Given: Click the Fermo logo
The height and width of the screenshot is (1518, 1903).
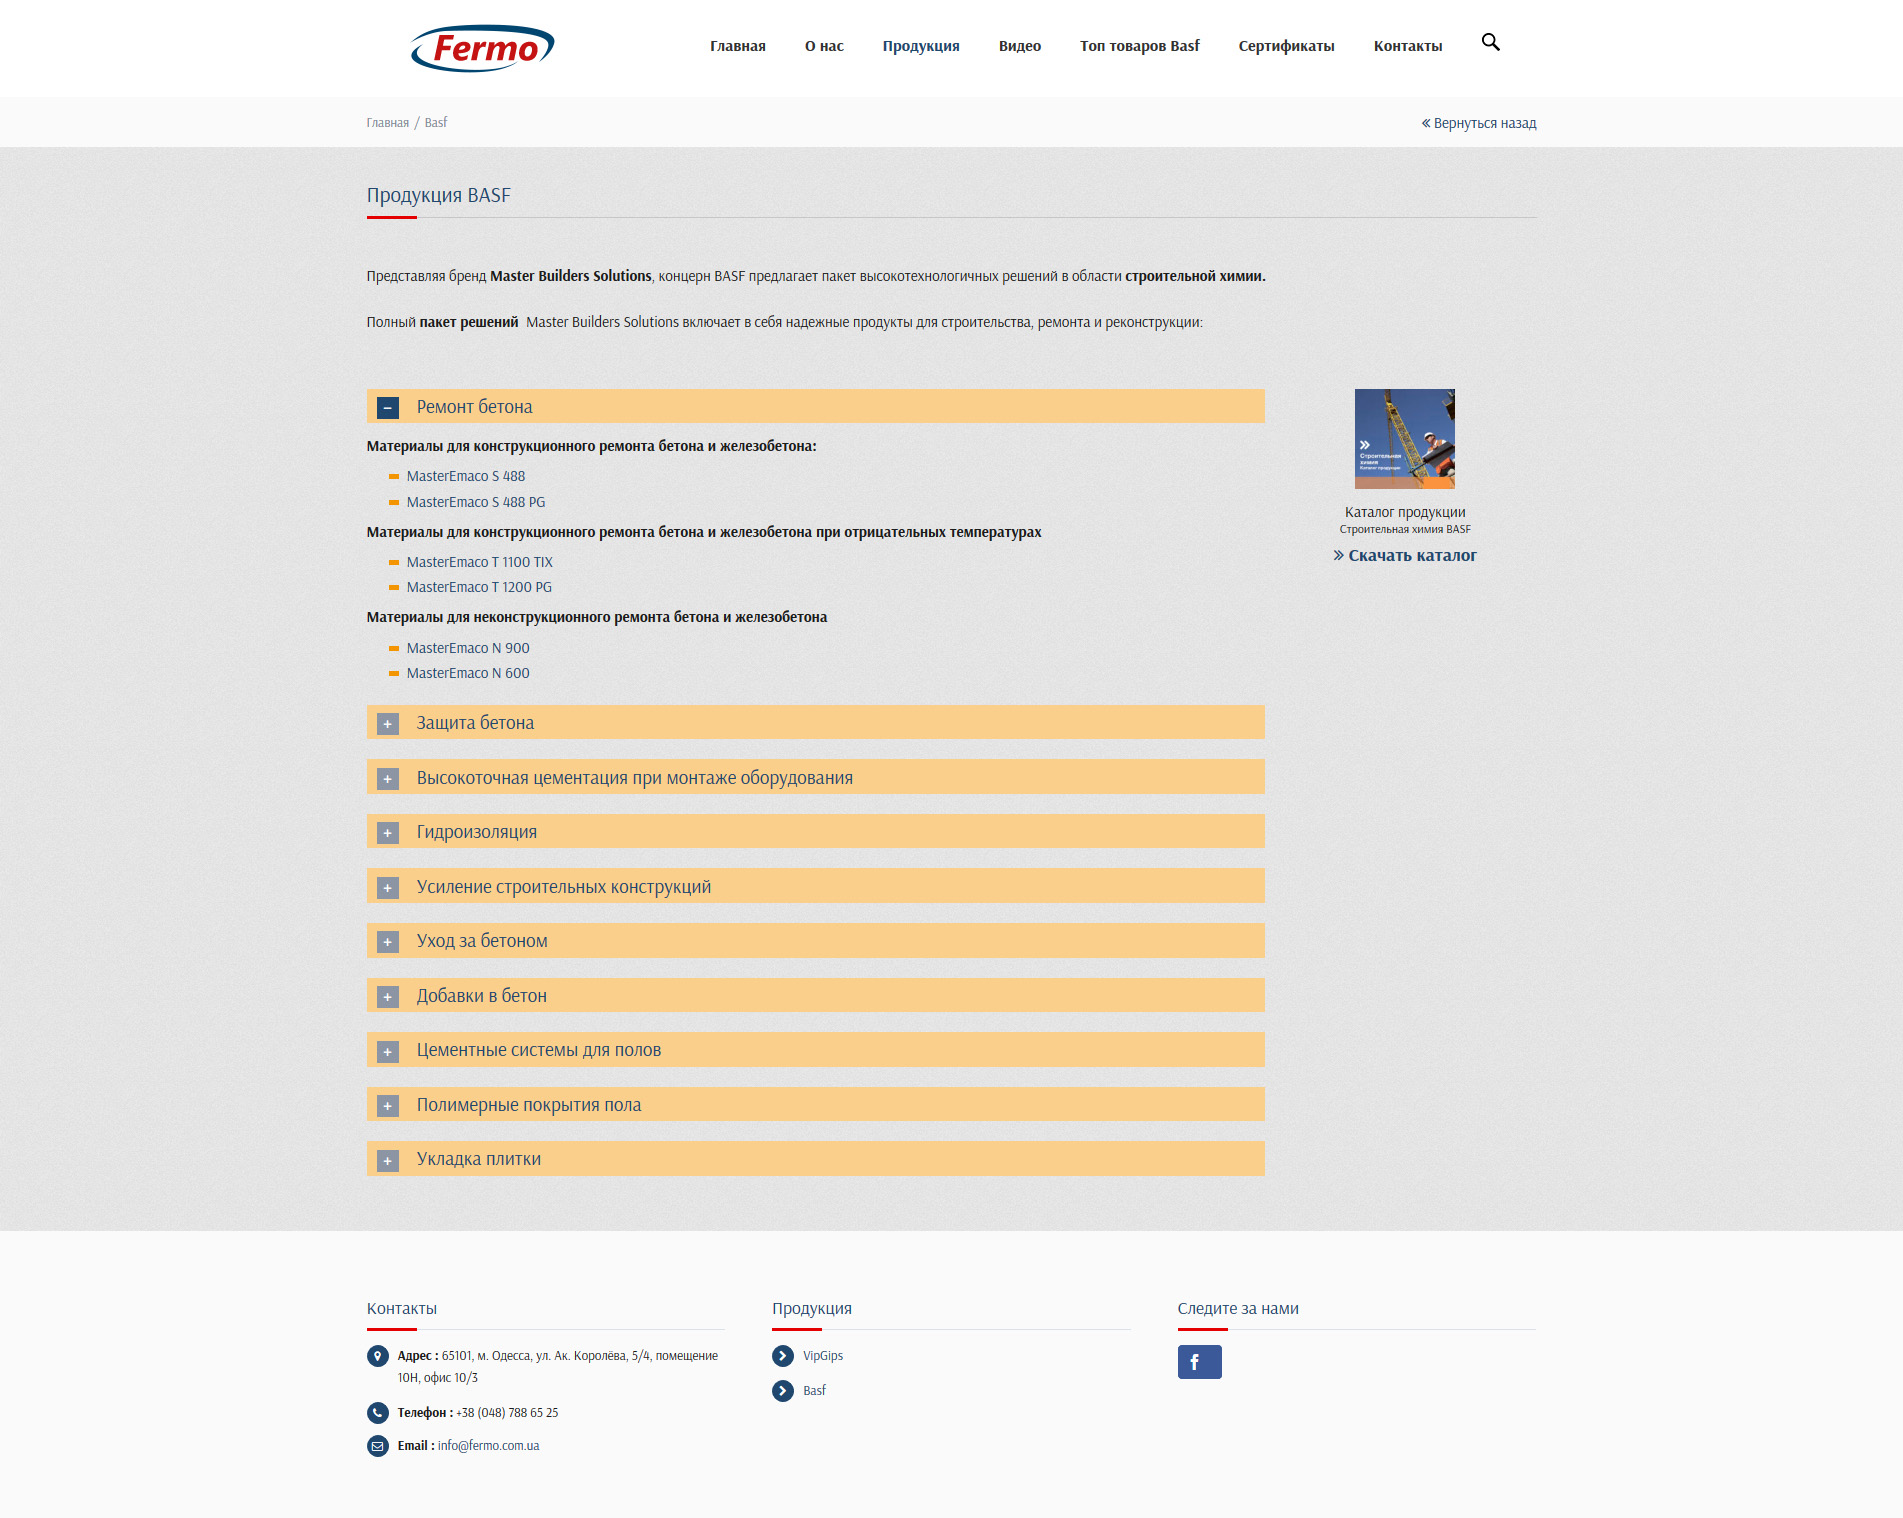Looking at the screenshot, I should [x=482, y=48].
